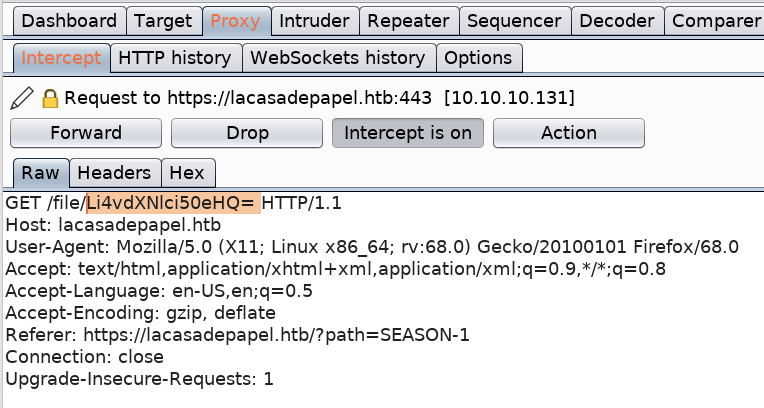764x408 pixels.
Task: Open the Action dropdown menu
Action: coord(568,132)
